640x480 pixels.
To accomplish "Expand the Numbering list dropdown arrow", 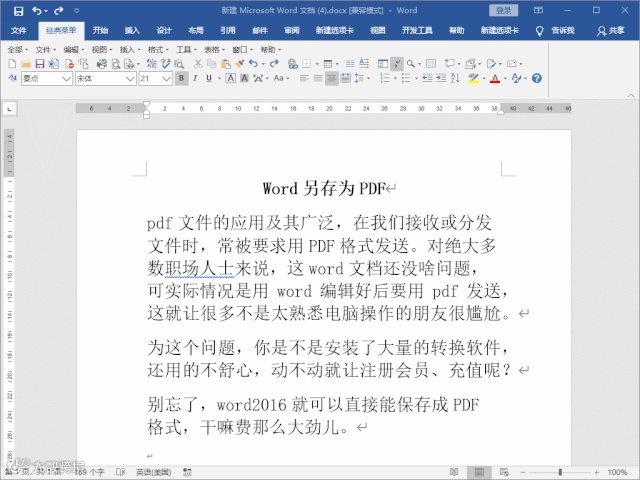I will 395,78.
